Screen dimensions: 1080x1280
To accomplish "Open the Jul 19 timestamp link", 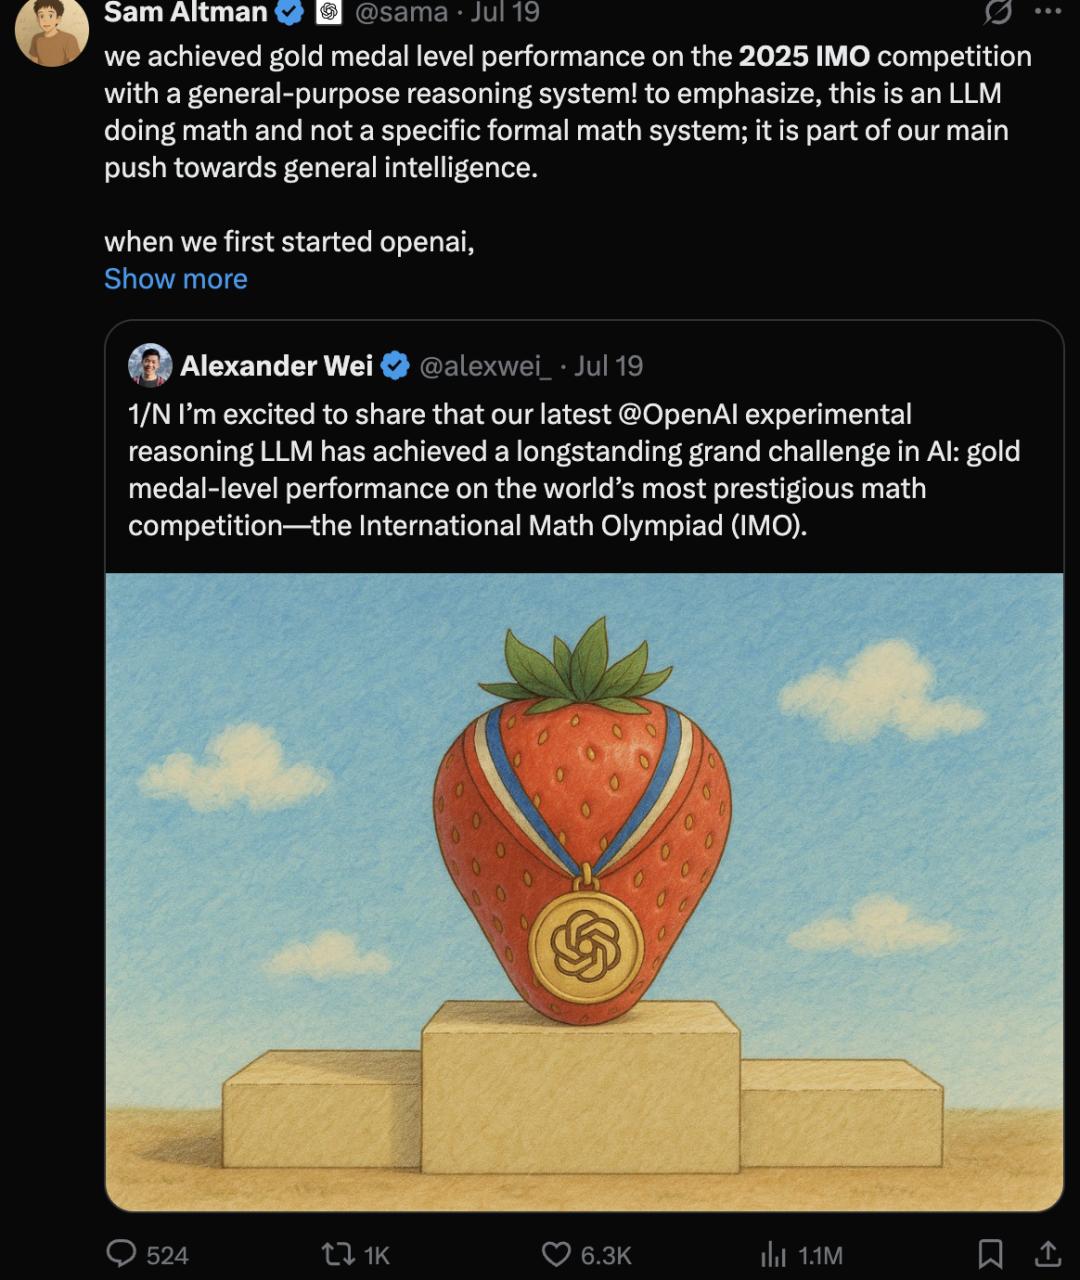I will (505, 12).
